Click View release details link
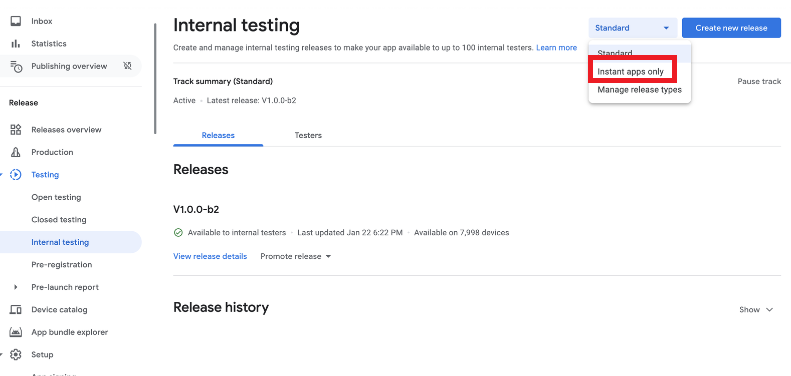The image size is (791, 376). pos(210,256)
